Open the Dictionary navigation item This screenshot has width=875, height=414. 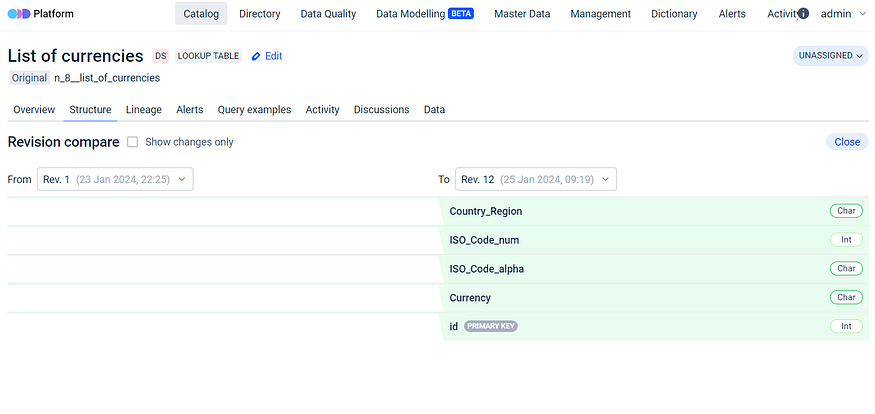tap(674, 14)
